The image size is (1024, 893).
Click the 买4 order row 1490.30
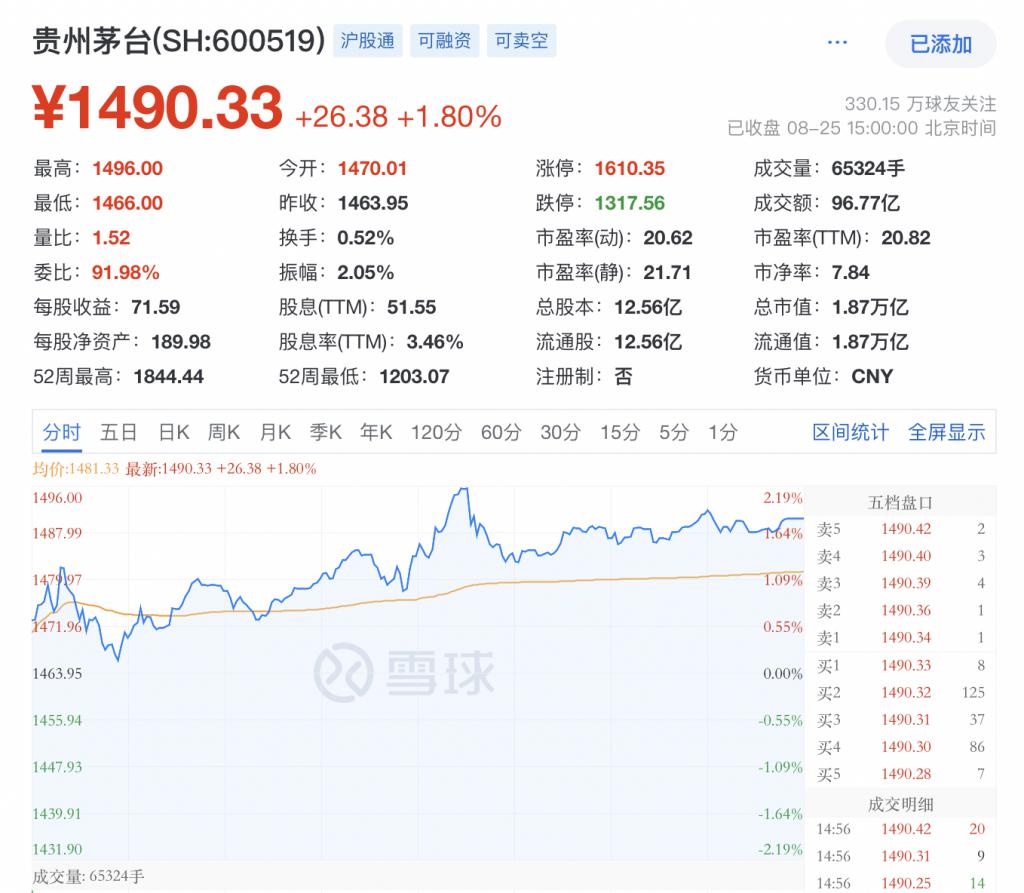click(x=901, y=747)
